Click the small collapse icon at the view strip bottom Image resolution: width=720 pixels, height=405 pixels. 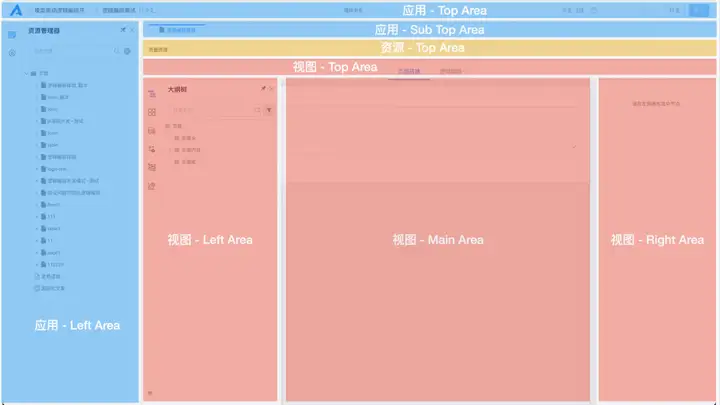coord(150,393)
